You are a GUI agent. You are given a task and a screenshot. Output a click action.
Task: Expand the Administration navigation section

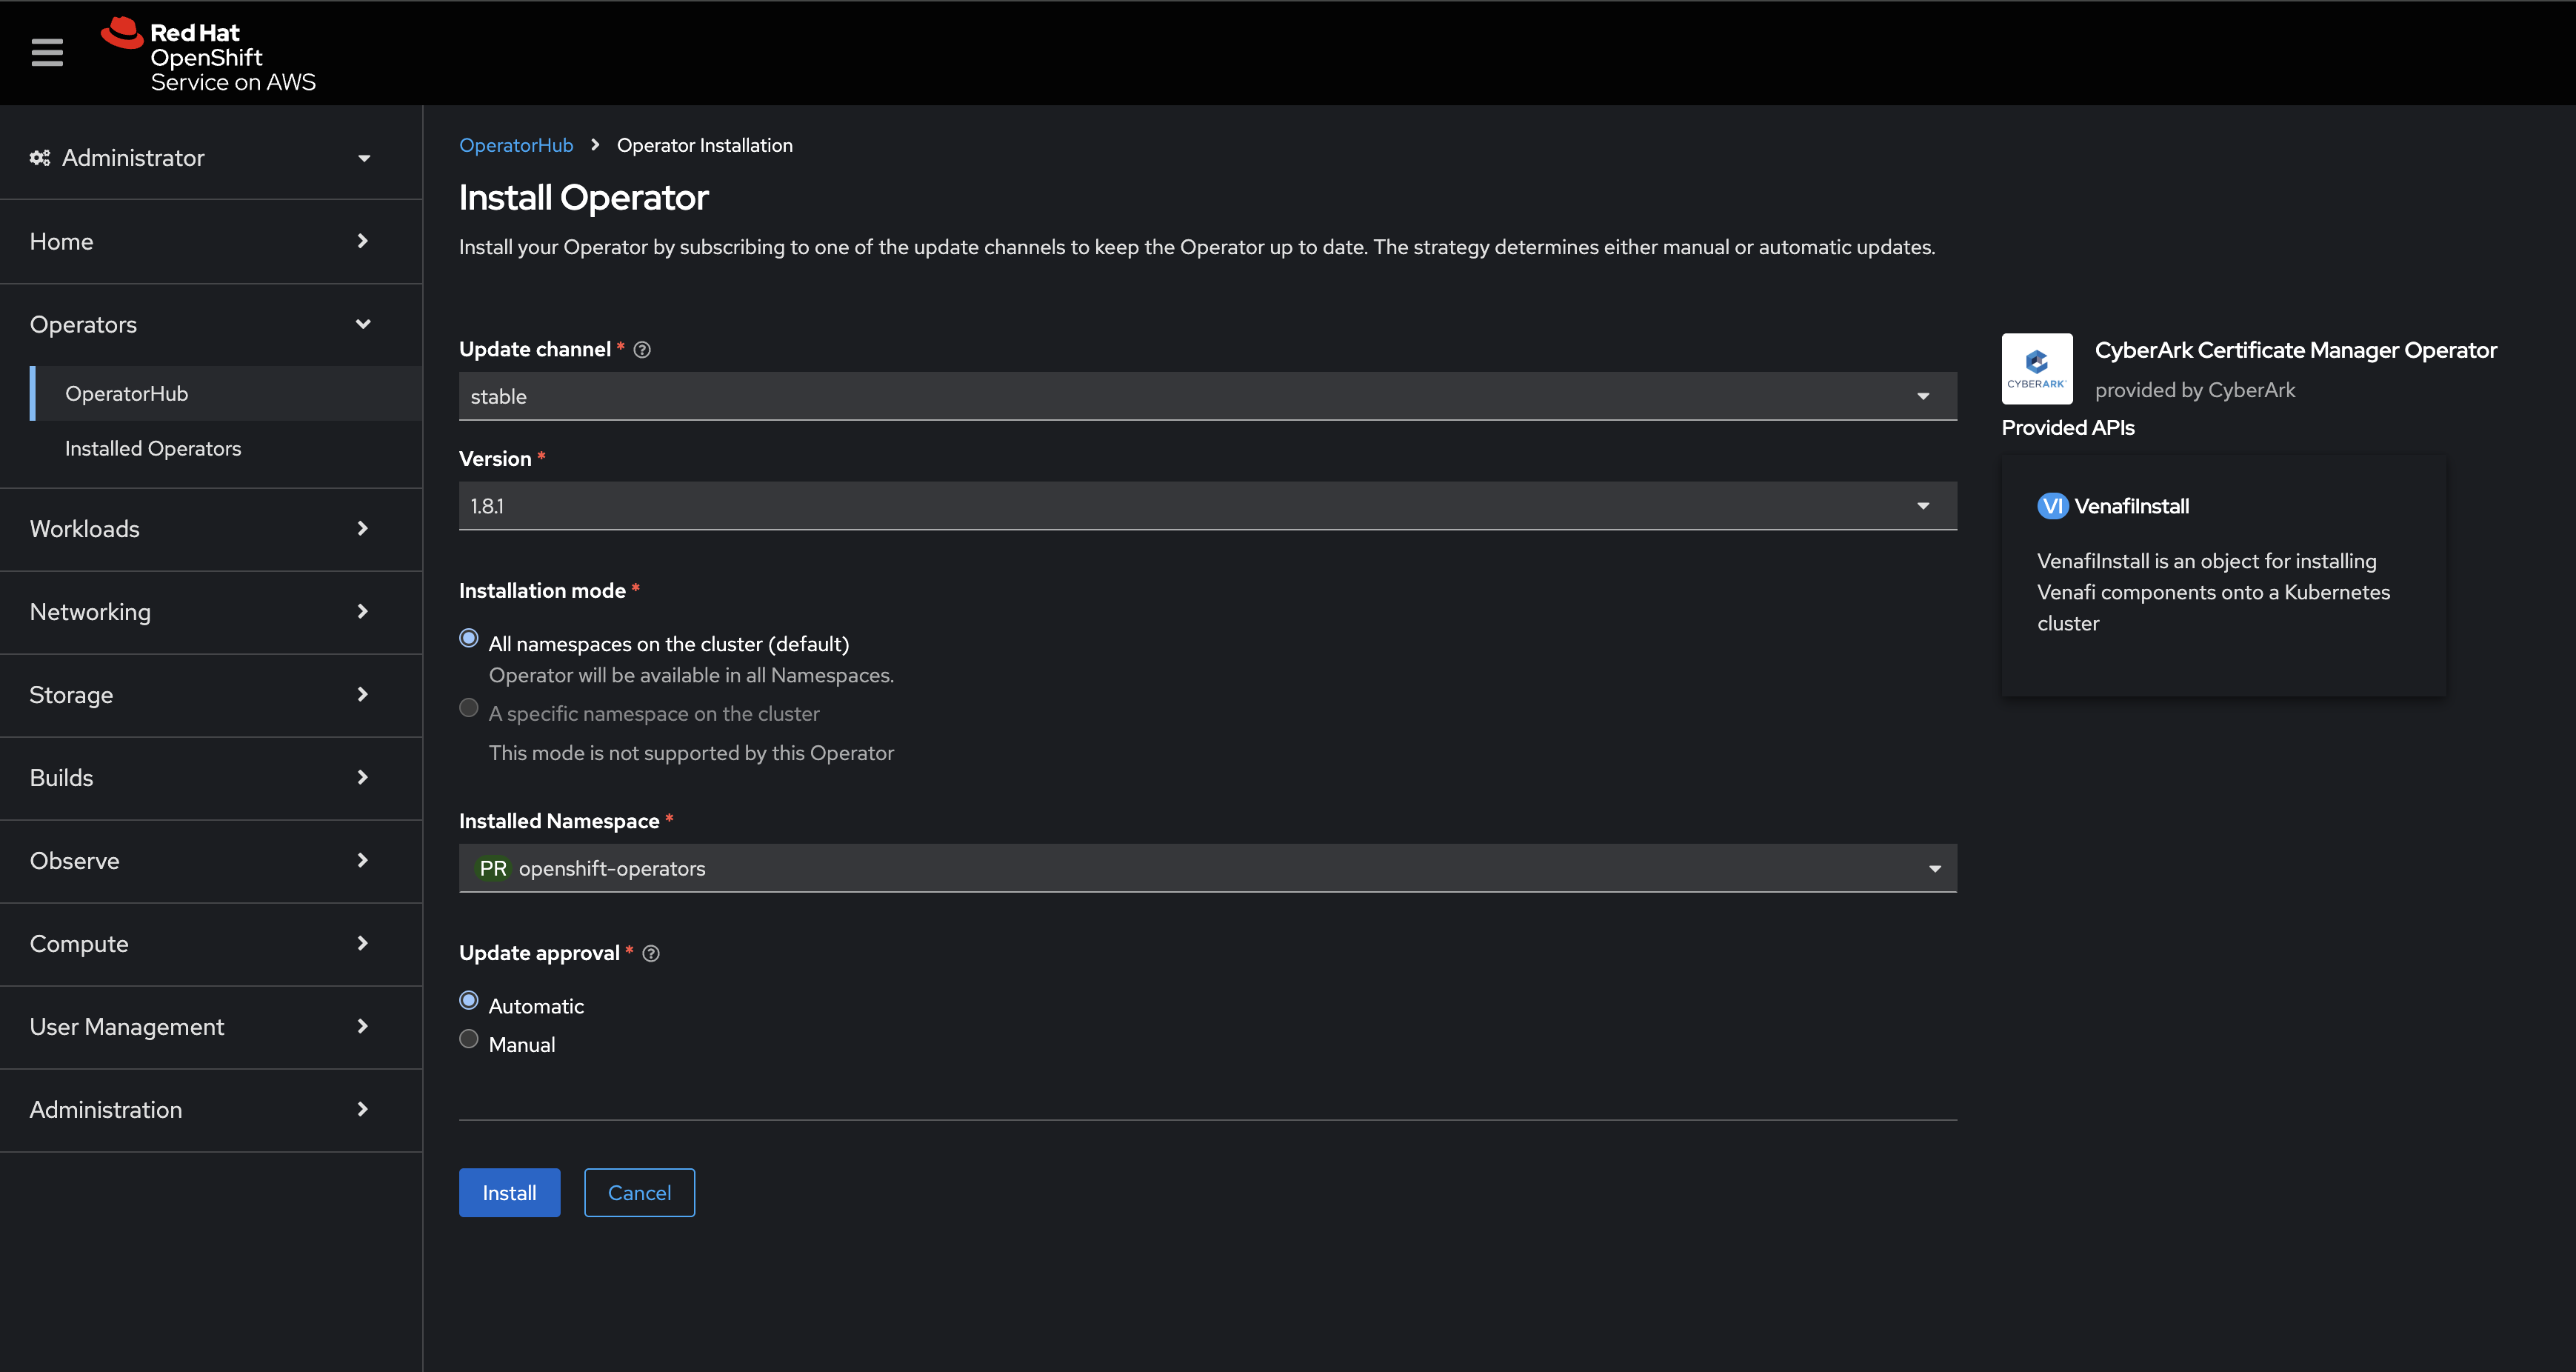point(211,1110)
